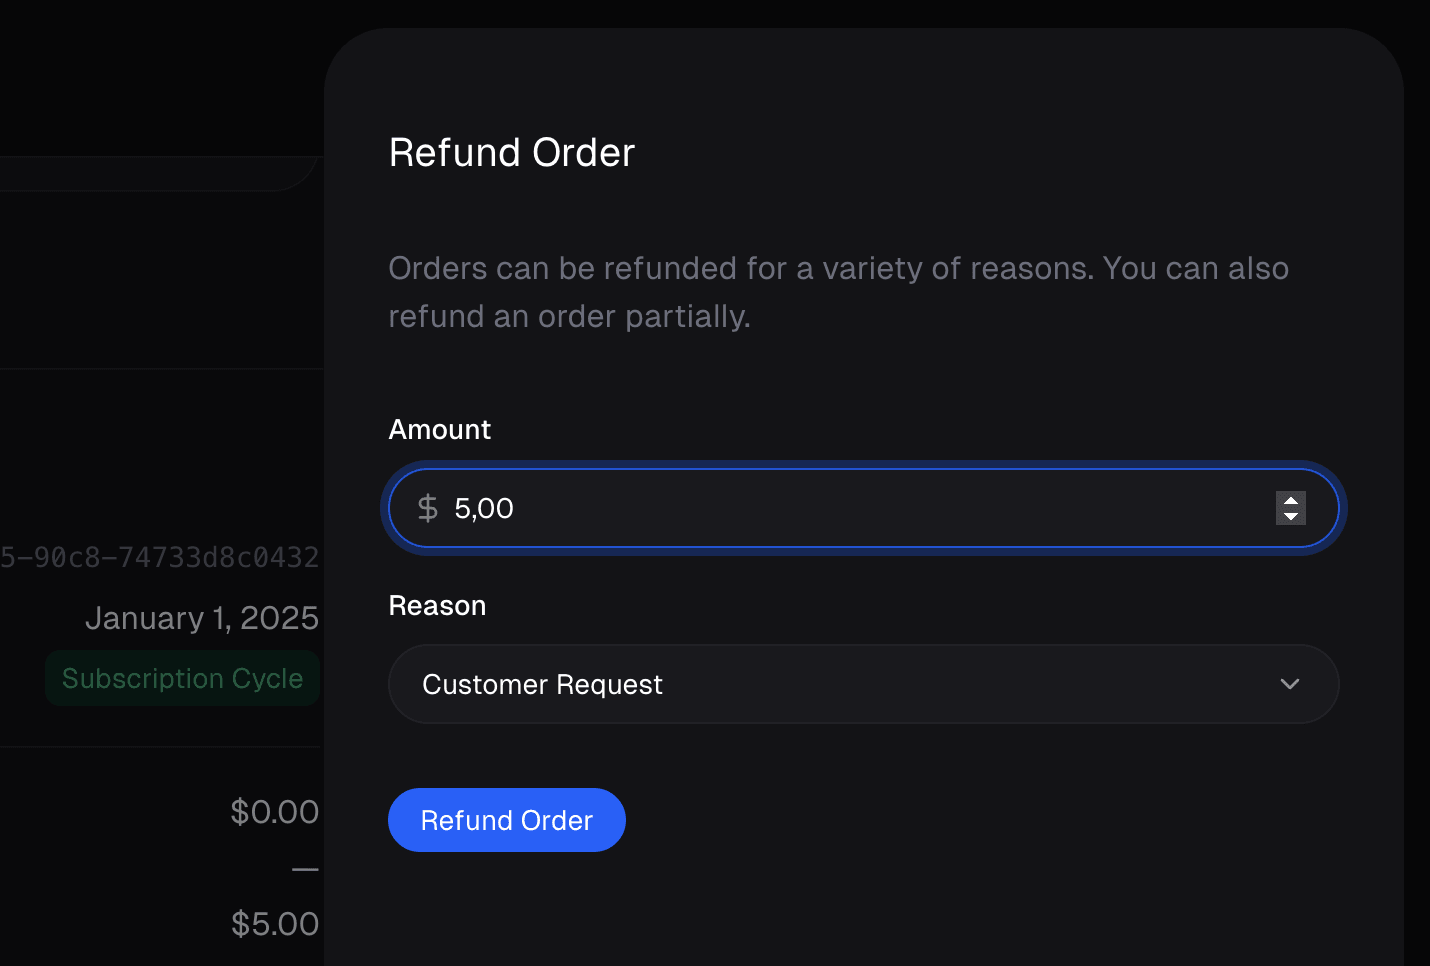Viewport: 1430px width, 966px height.
Task: Click the Reason field label
Action: [437, 606]
